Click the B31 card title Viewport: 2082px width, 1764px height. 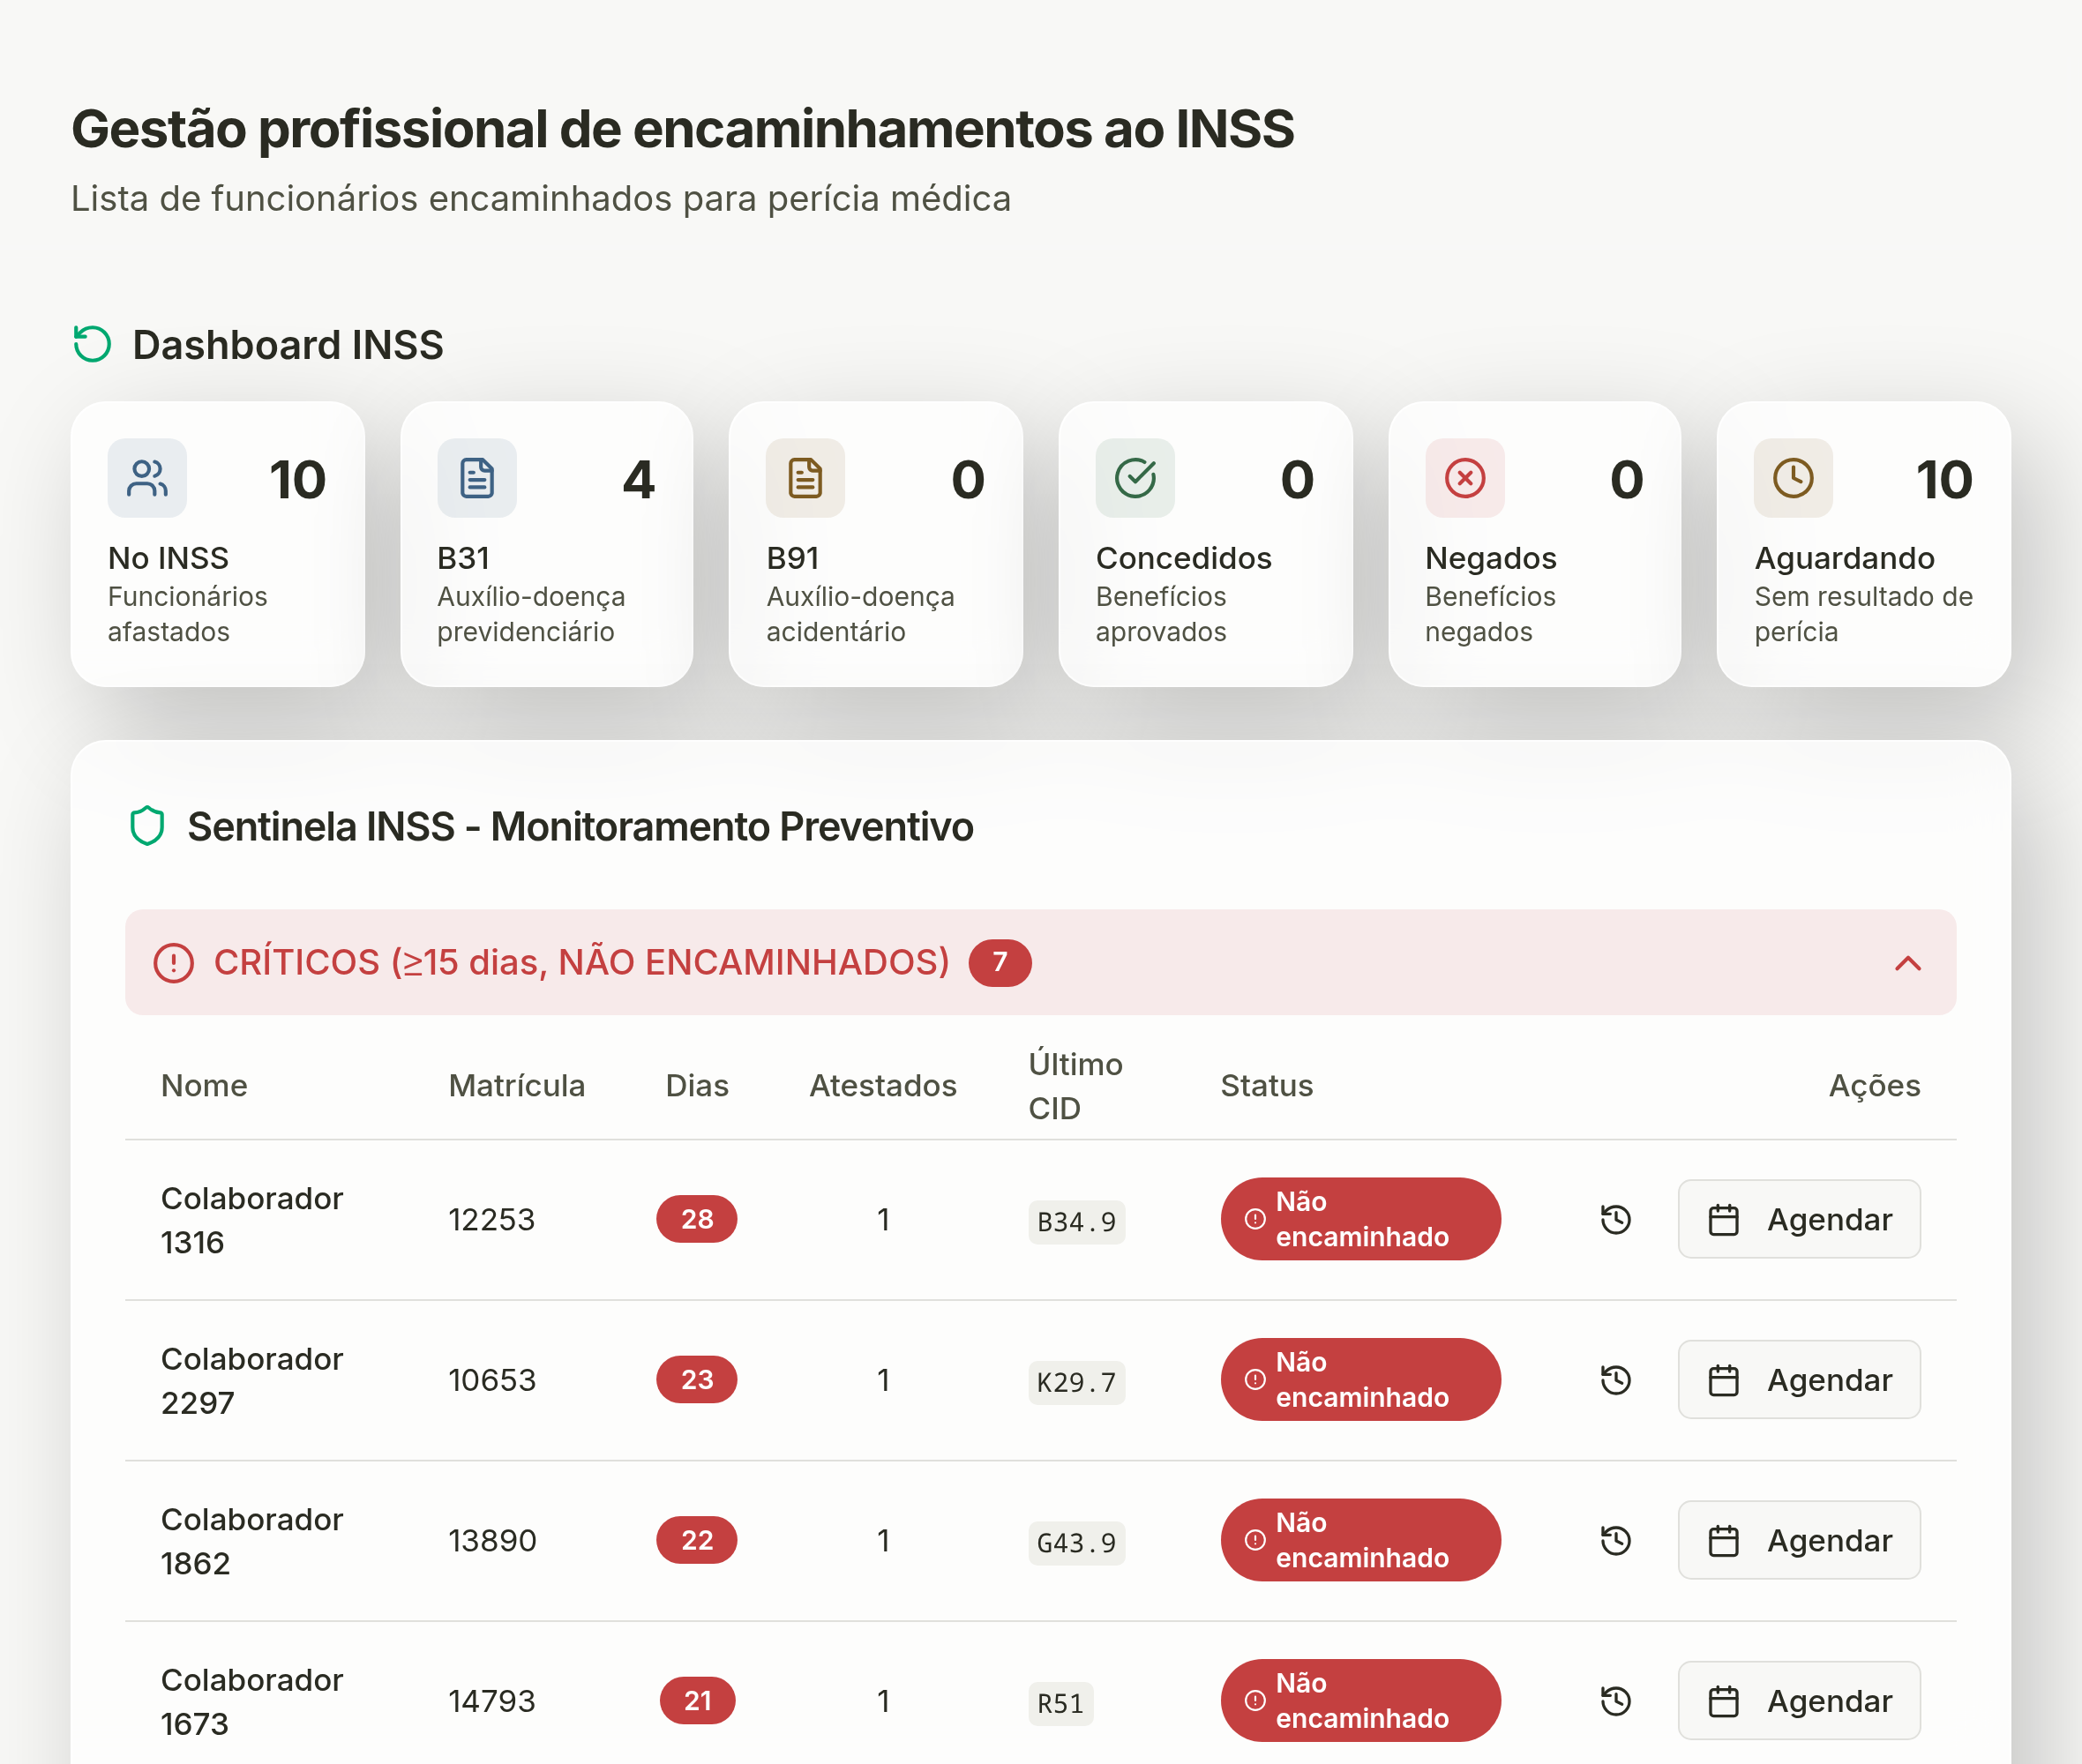(463, 558)
